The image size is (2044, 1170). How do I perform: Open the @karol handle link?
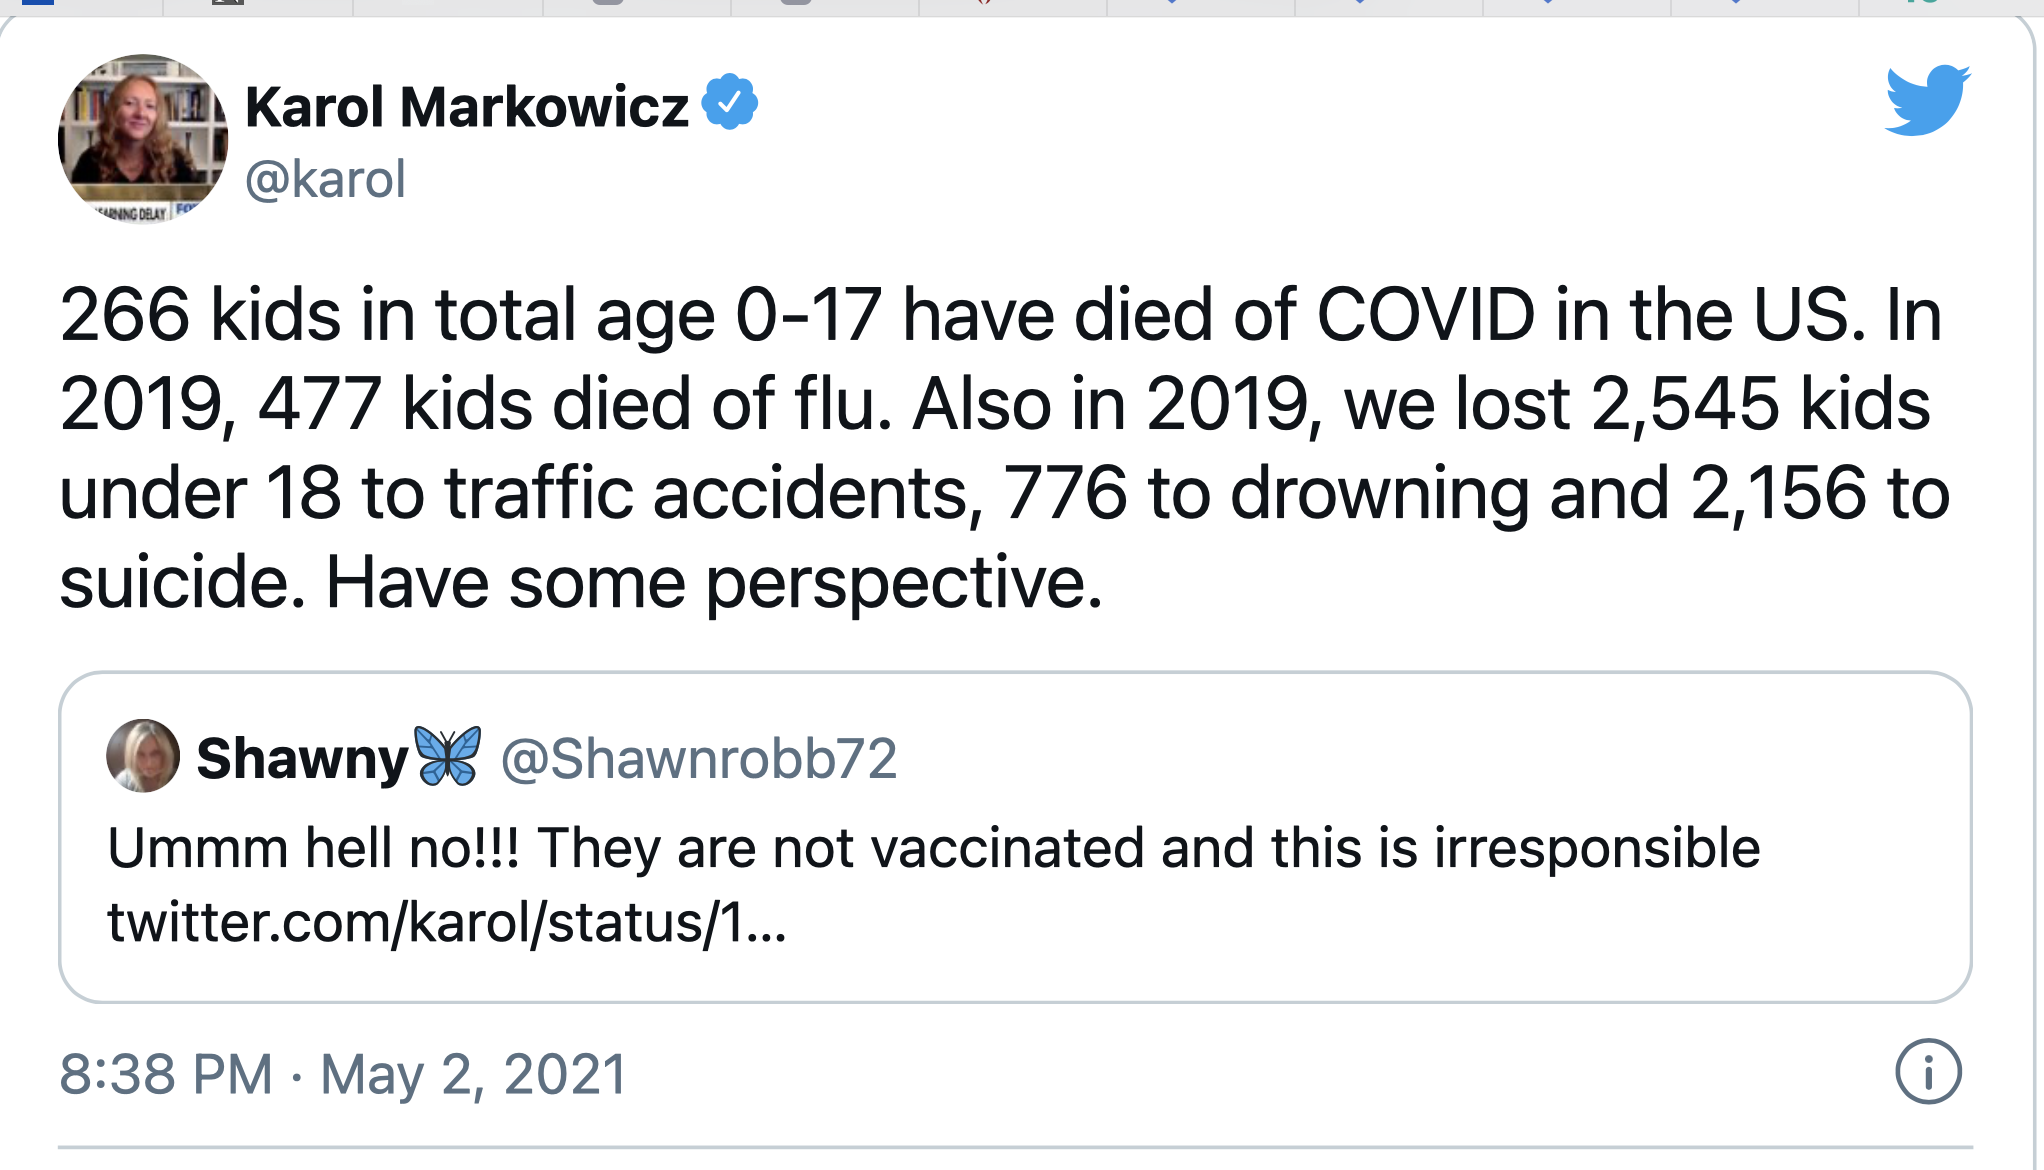click(x=325, y=179)
